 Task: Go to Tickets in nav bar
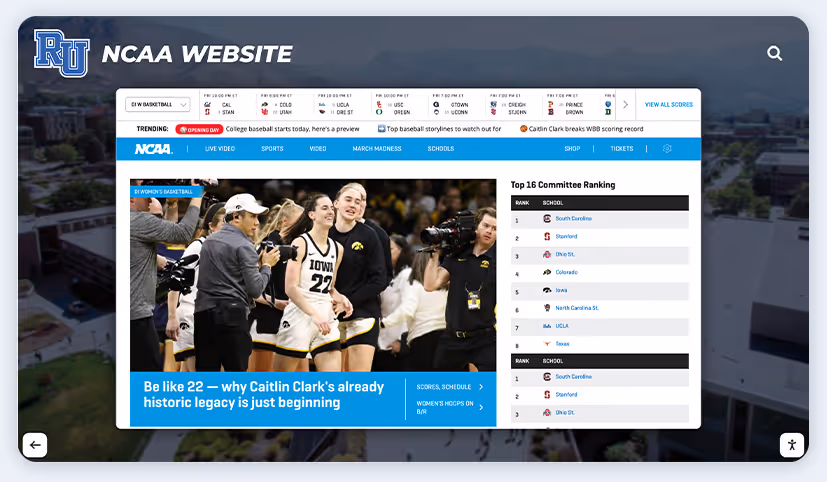622,149
